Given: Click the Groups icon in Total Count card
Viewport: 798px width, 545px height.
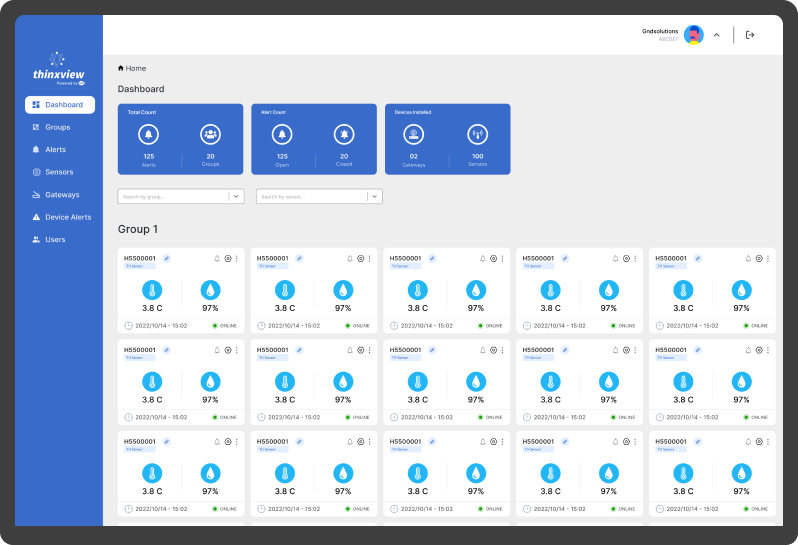Looking at the screenshot, I should [x=210, y=134].
